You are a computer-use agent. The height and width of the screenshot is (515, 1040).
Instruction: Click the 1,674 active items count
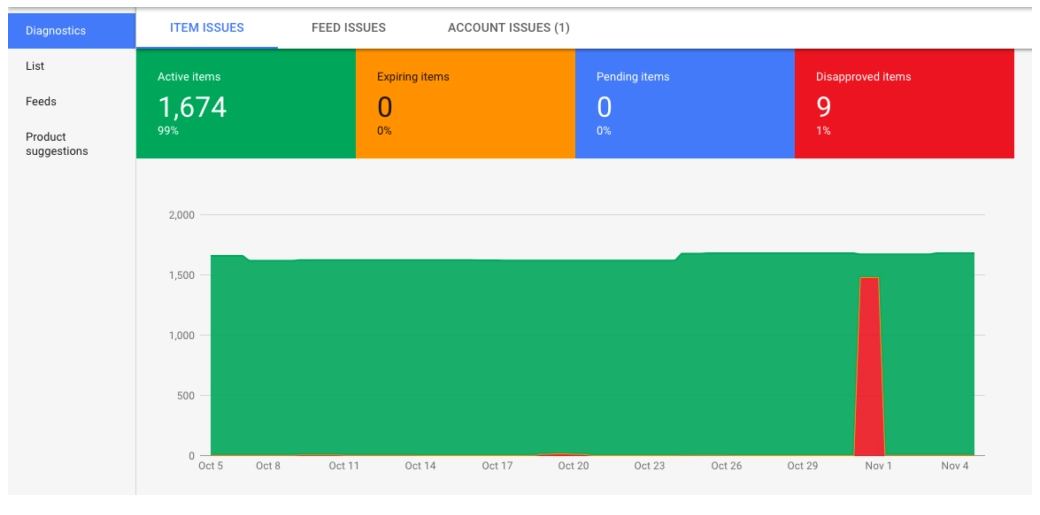click(x=192, y=107)
